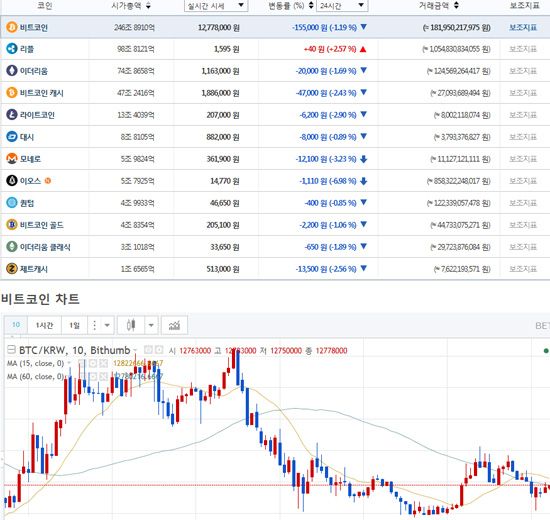The width and height of the screenshot is (550, 520).
Task: Click the Litecoin (라이트코인) coin icon
Action: 12,114
